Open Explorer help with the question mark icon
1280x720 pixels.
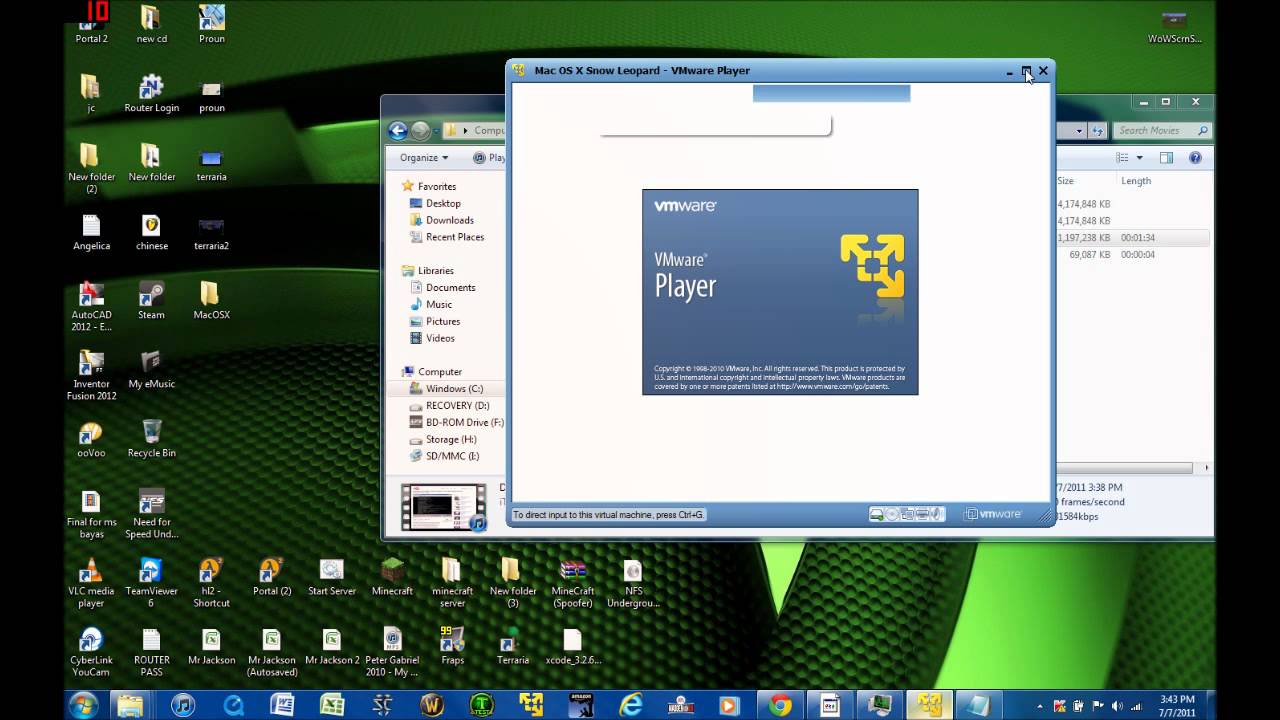point(1195,157)
